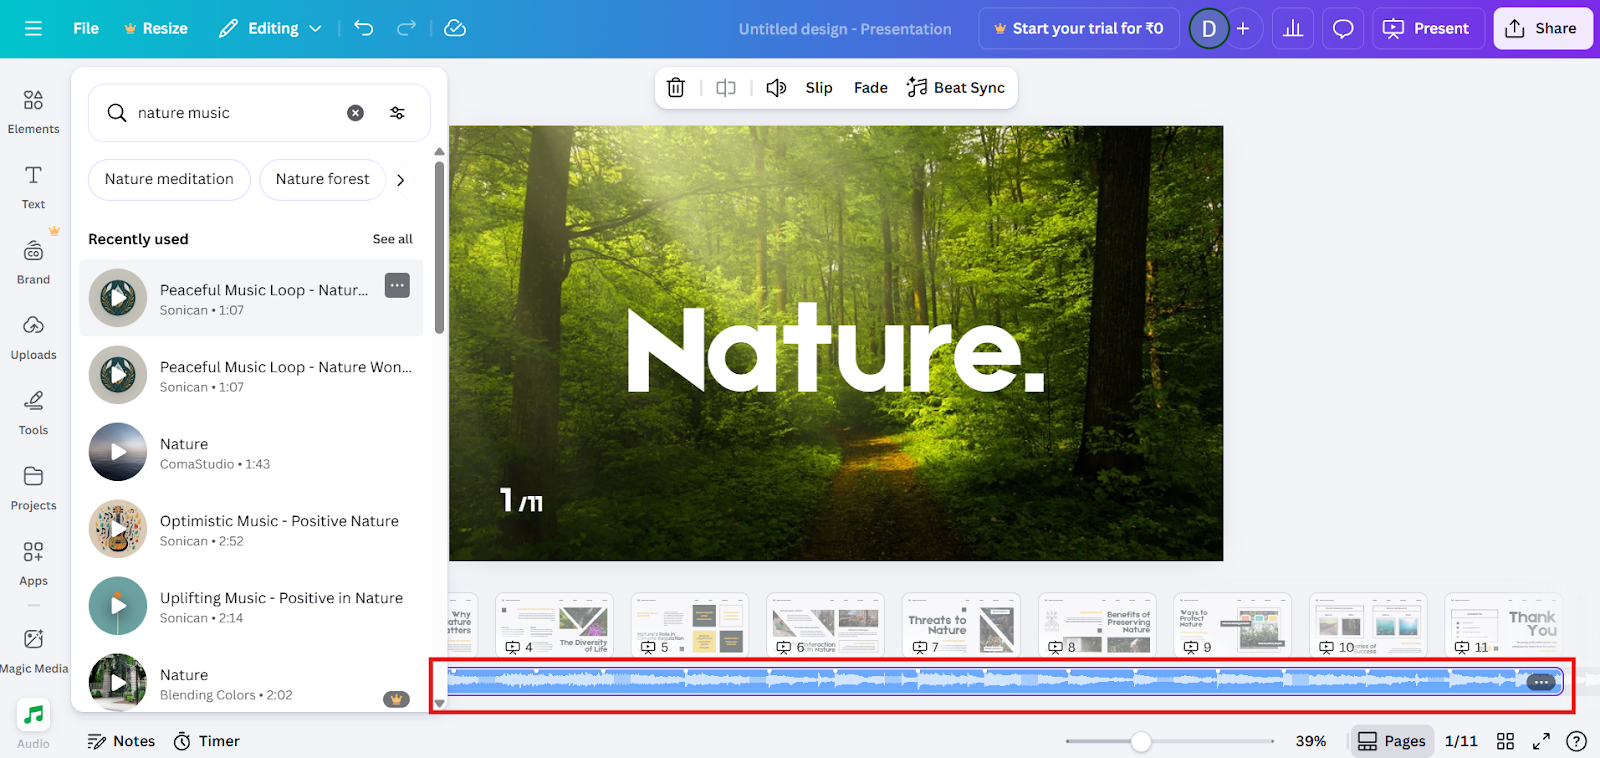Check cloud save status icon
This screenshot has height=758, width=1600.
pos(455,28)
